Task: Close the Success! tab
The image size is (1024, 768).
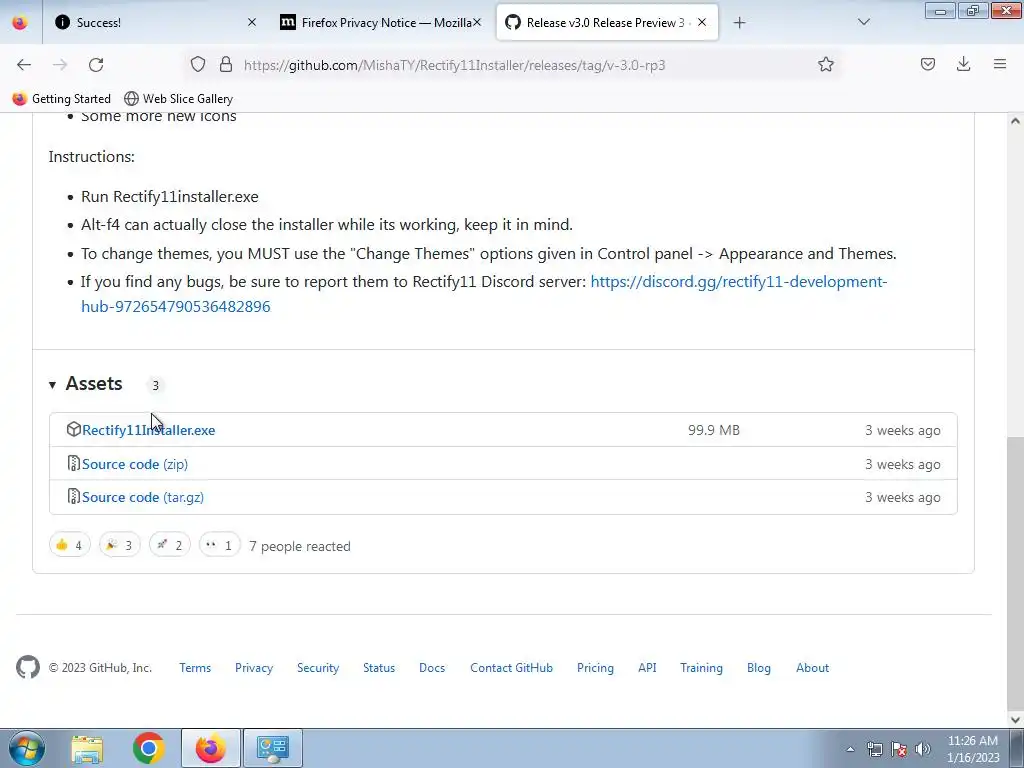Action: click(252, 23)
